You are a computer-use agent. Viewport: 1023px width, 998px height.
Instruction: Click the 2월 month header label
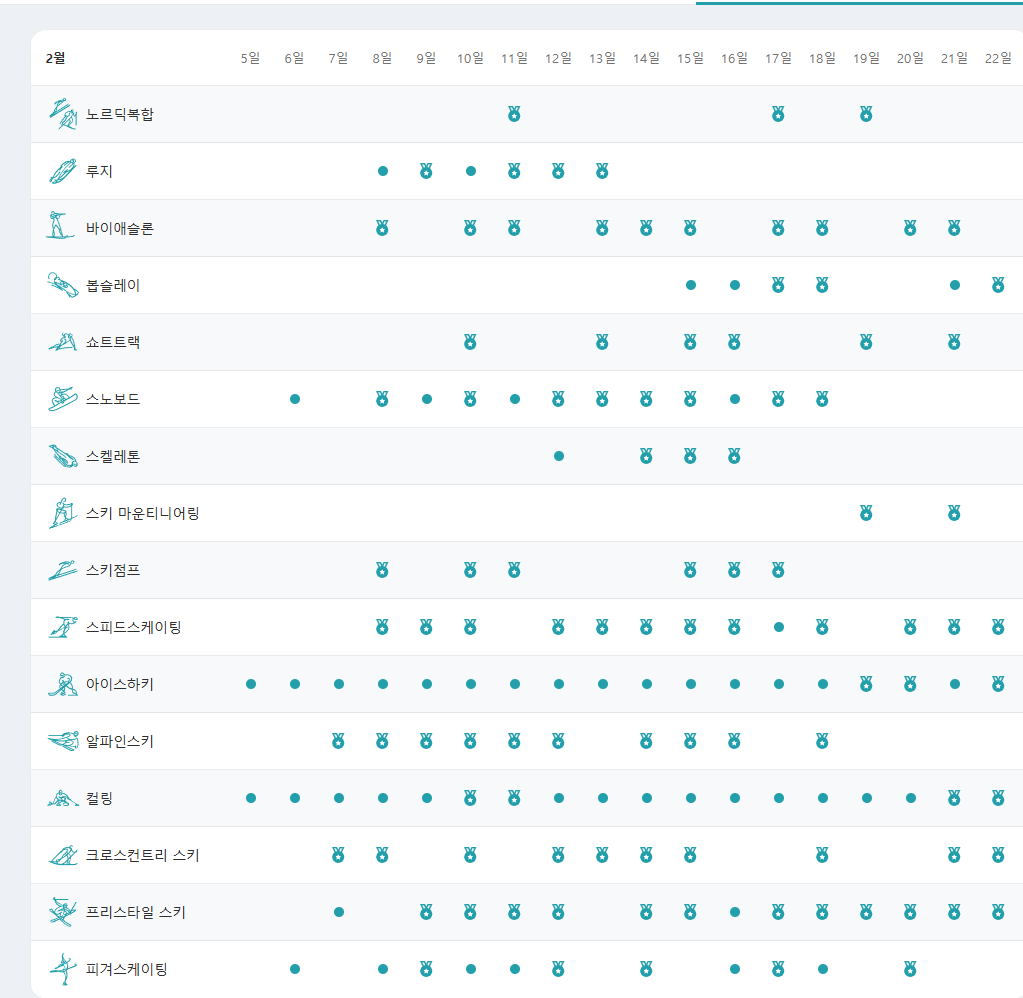click(x=55, y=58)
